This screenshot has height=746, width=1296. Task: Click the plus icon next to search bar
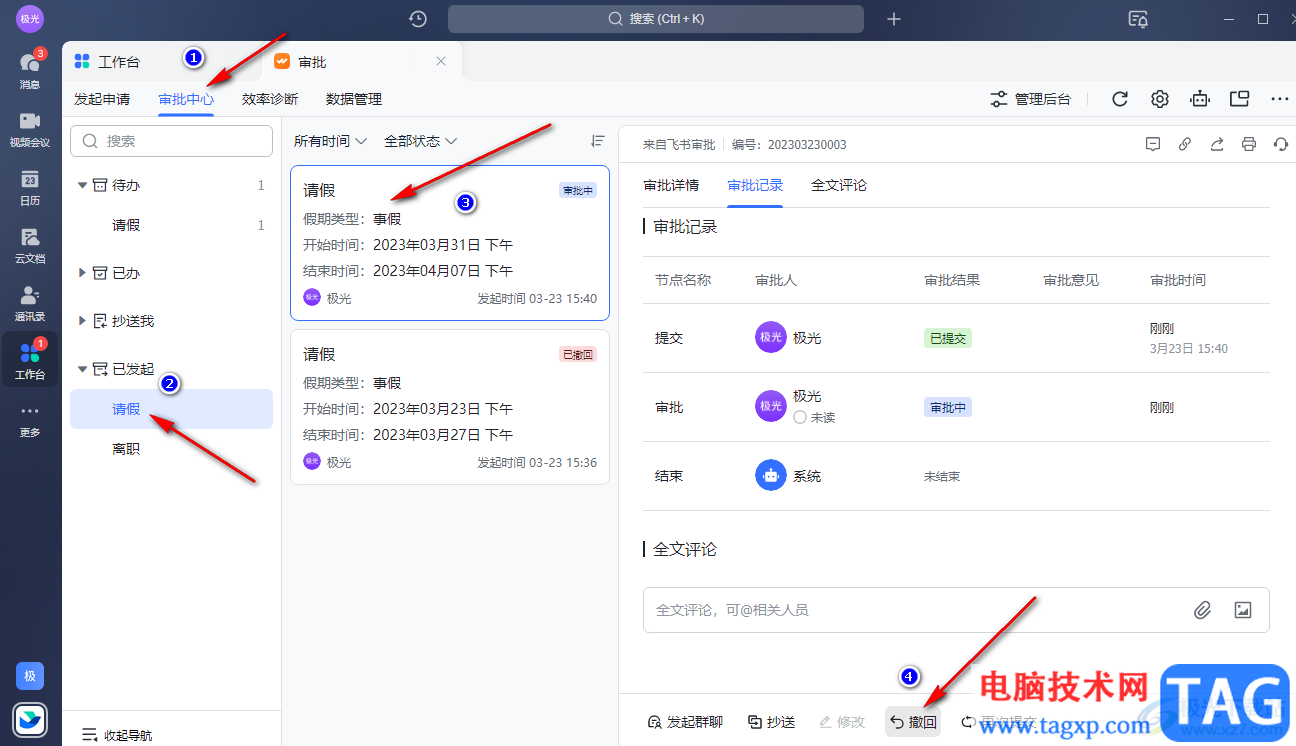coord(894,19)
